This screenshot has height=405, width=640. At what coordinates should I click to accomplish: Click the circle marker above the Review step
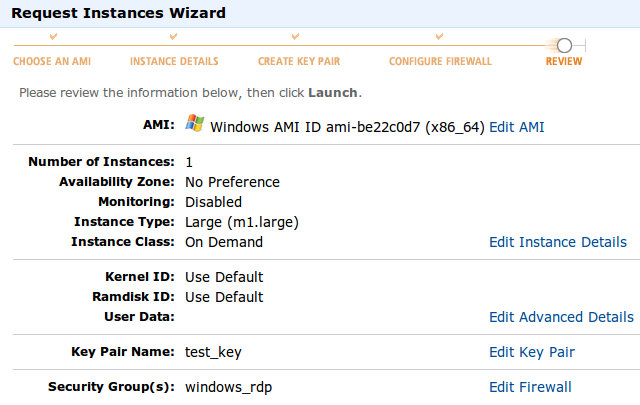coord(564,45)
